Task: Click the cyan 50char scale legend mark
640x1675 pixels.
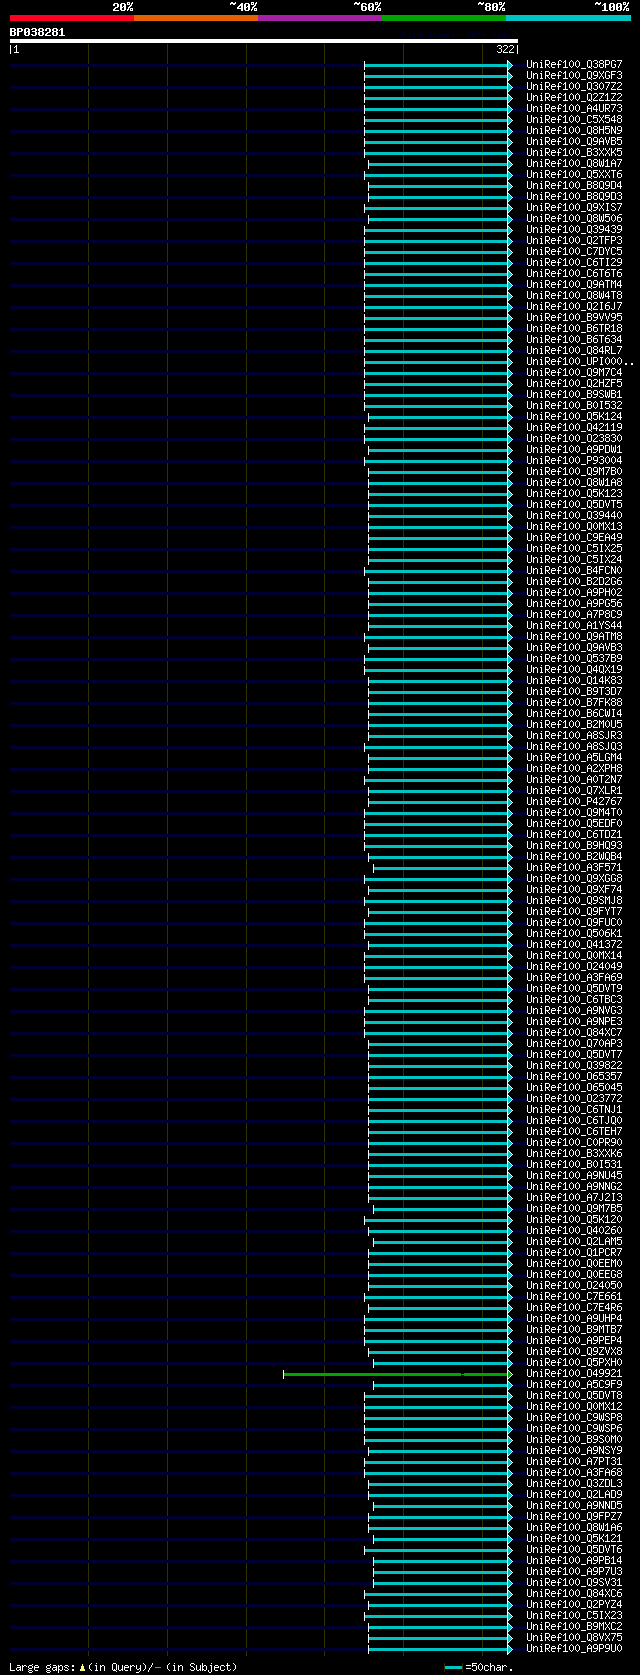Action: point(454,1668)
